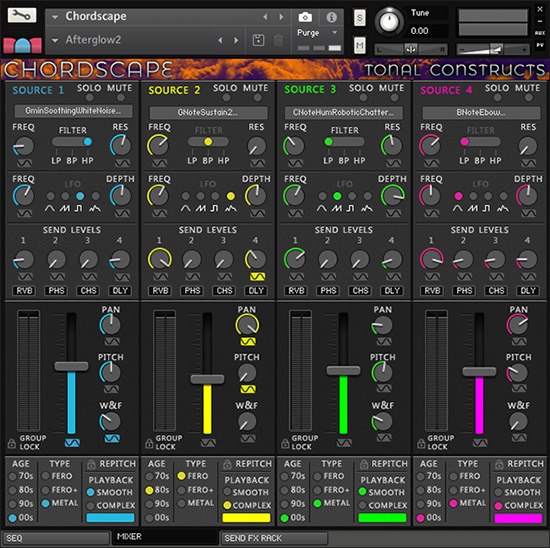Click modulation icon under Source 1 volume fader
The height and width of the screenshot is (548, 550).
[72, 443]
